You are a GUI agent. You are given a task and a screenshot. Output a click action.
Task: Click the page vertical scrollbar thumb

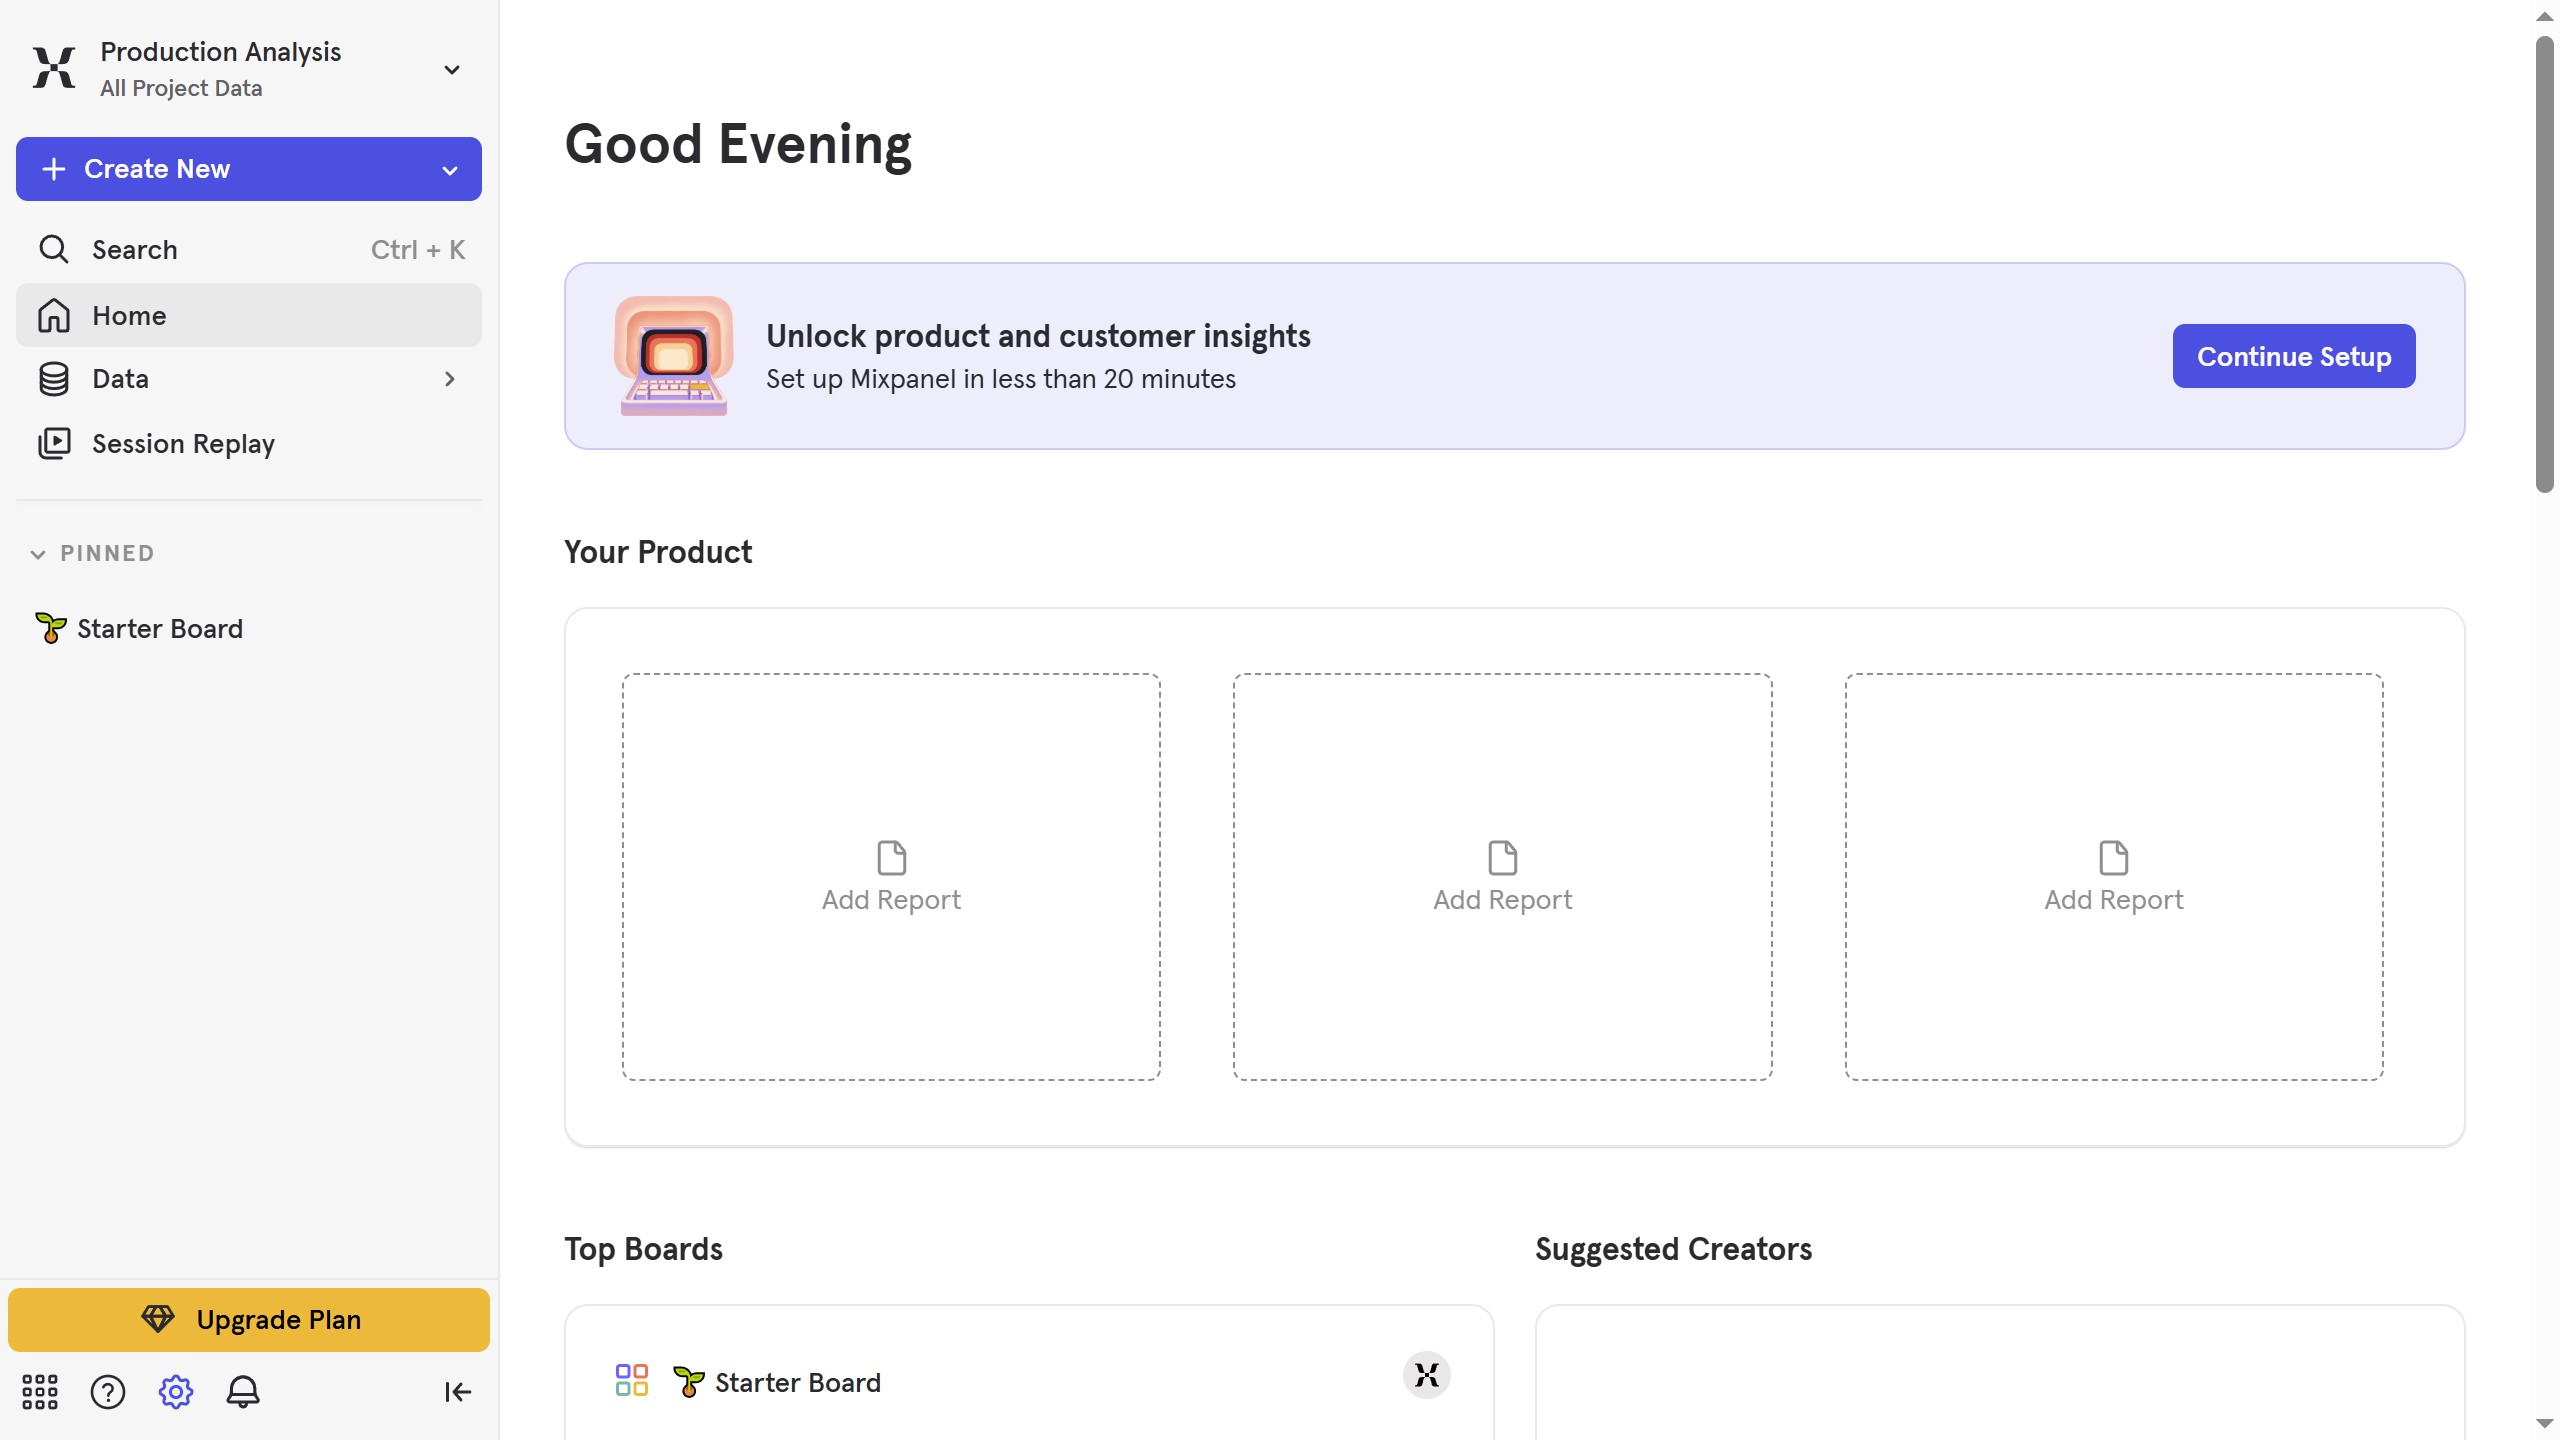[2545, 265]
